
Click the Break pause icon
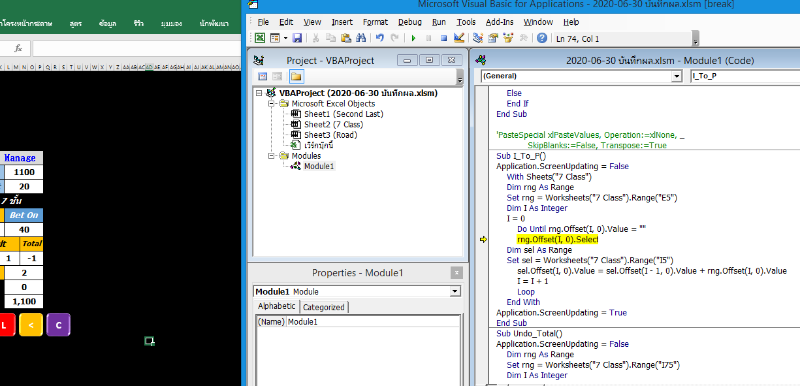pyautogui.click(x=429, y=38)
